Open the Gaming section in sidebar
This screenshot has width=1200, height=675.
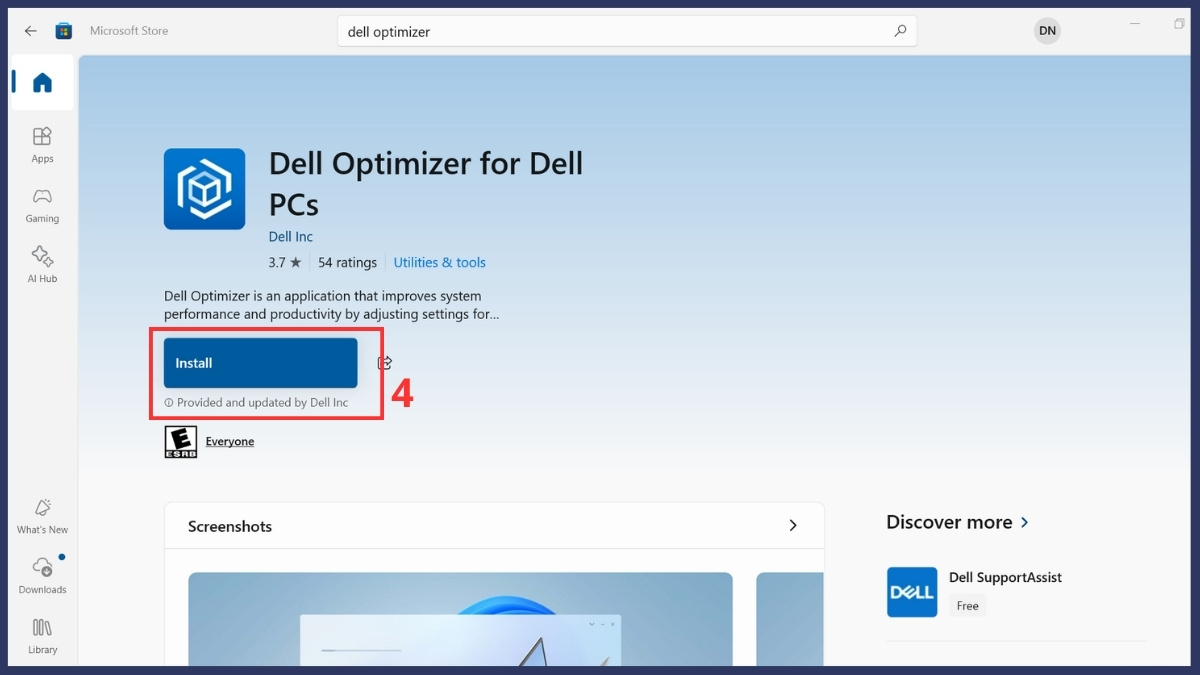(x=42, y=205)
